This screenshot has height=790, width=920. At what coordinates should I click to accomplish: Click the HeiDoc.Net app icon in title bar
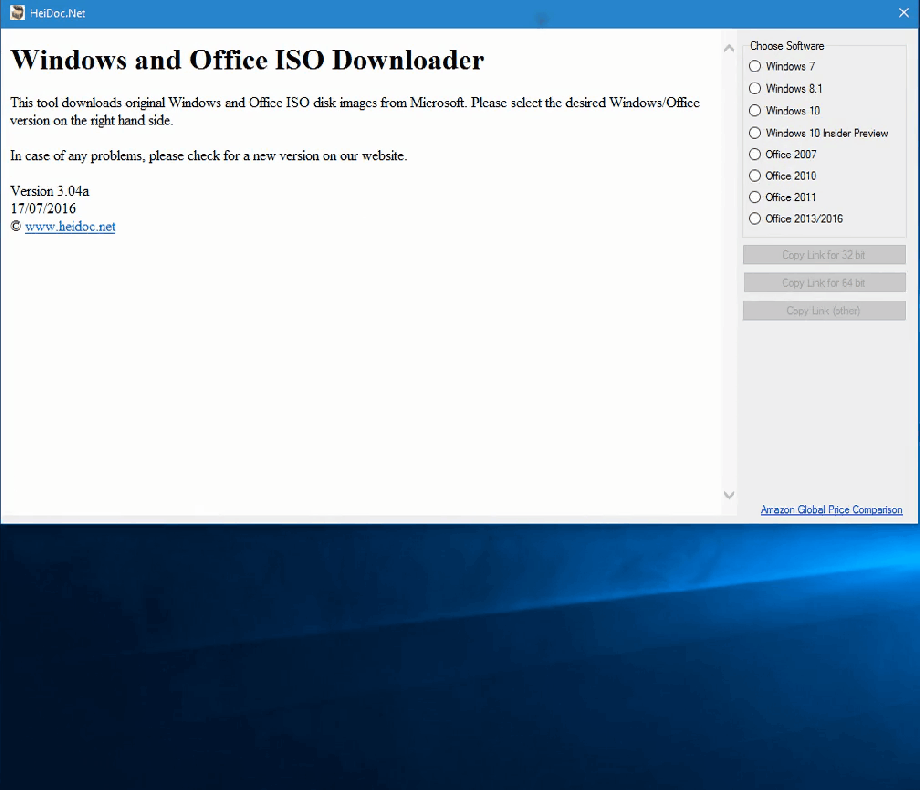pos(17,13)
